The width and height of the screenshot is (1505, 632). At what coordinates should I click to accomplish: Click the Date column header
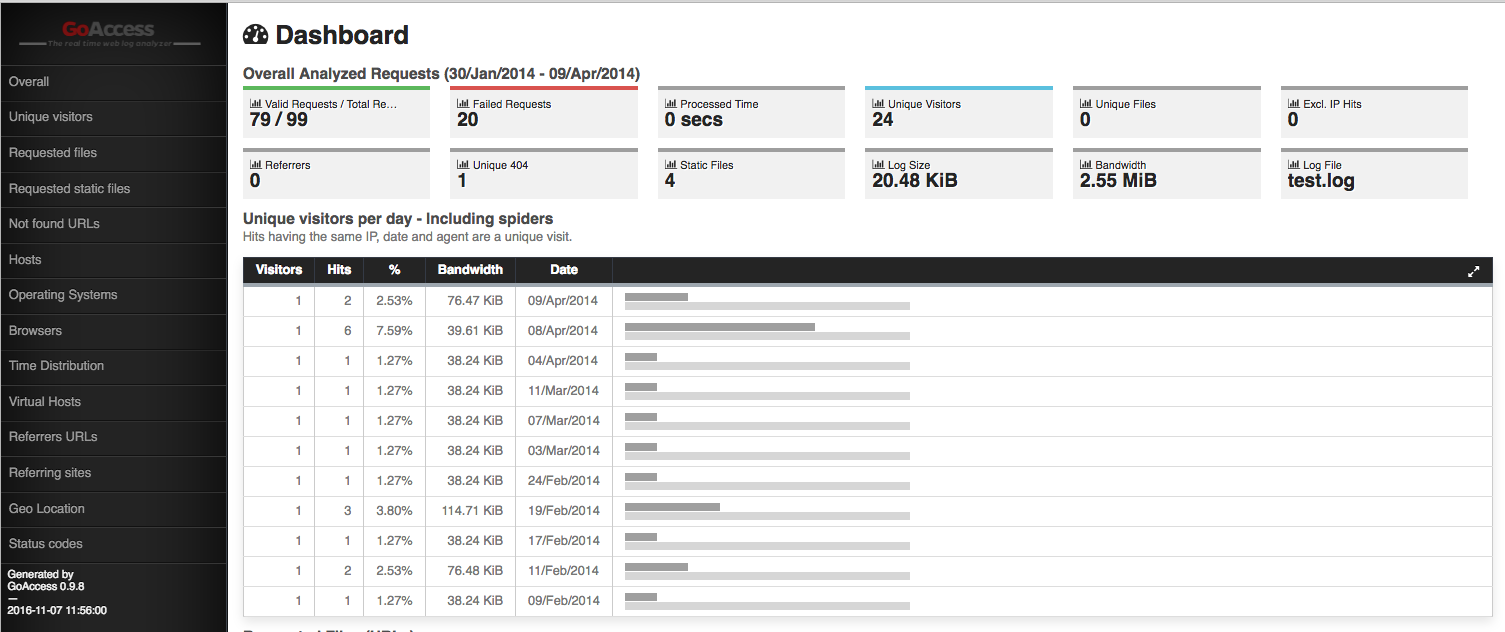pos(564,270)
